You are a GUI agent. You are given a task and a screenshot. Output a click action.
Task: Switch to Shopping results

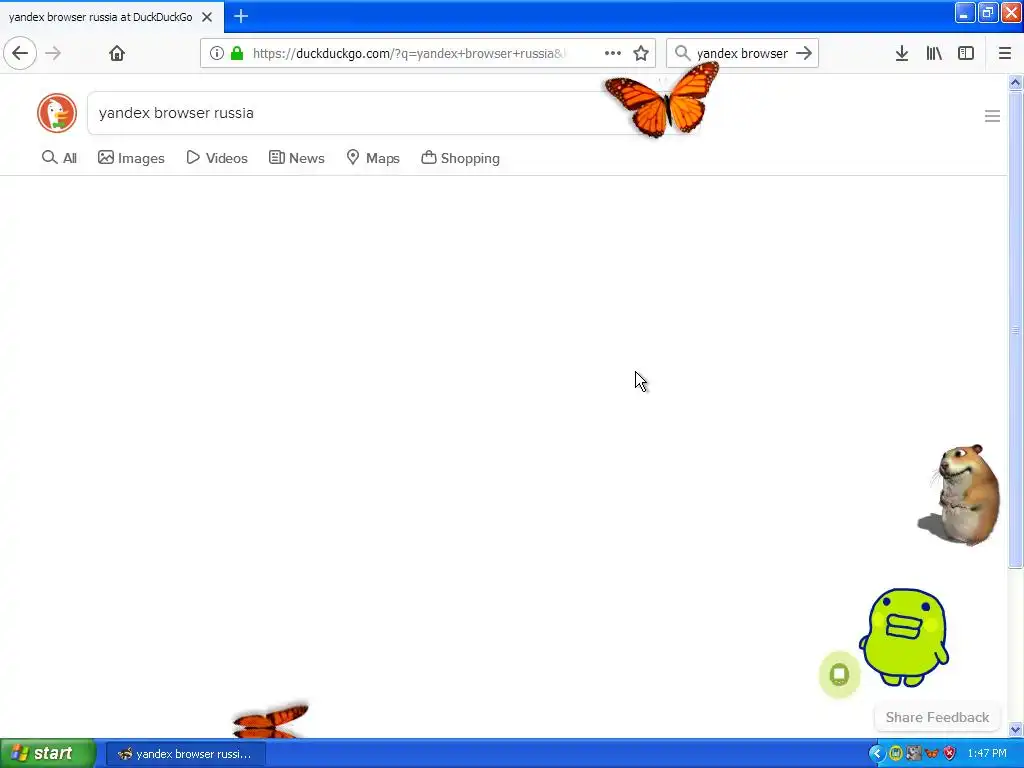coord(460,158)
